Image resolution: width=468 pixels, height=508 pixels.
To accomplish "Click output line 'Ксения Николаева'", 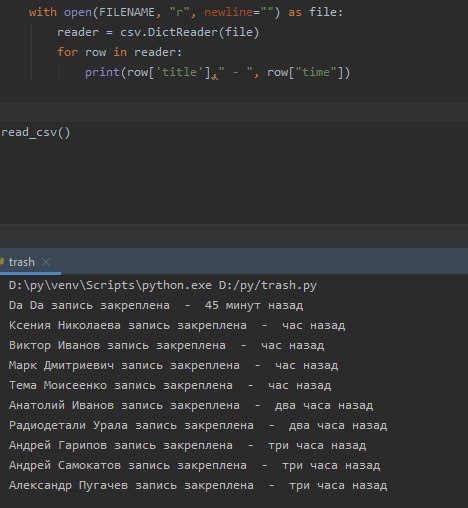I will point(177,325).
